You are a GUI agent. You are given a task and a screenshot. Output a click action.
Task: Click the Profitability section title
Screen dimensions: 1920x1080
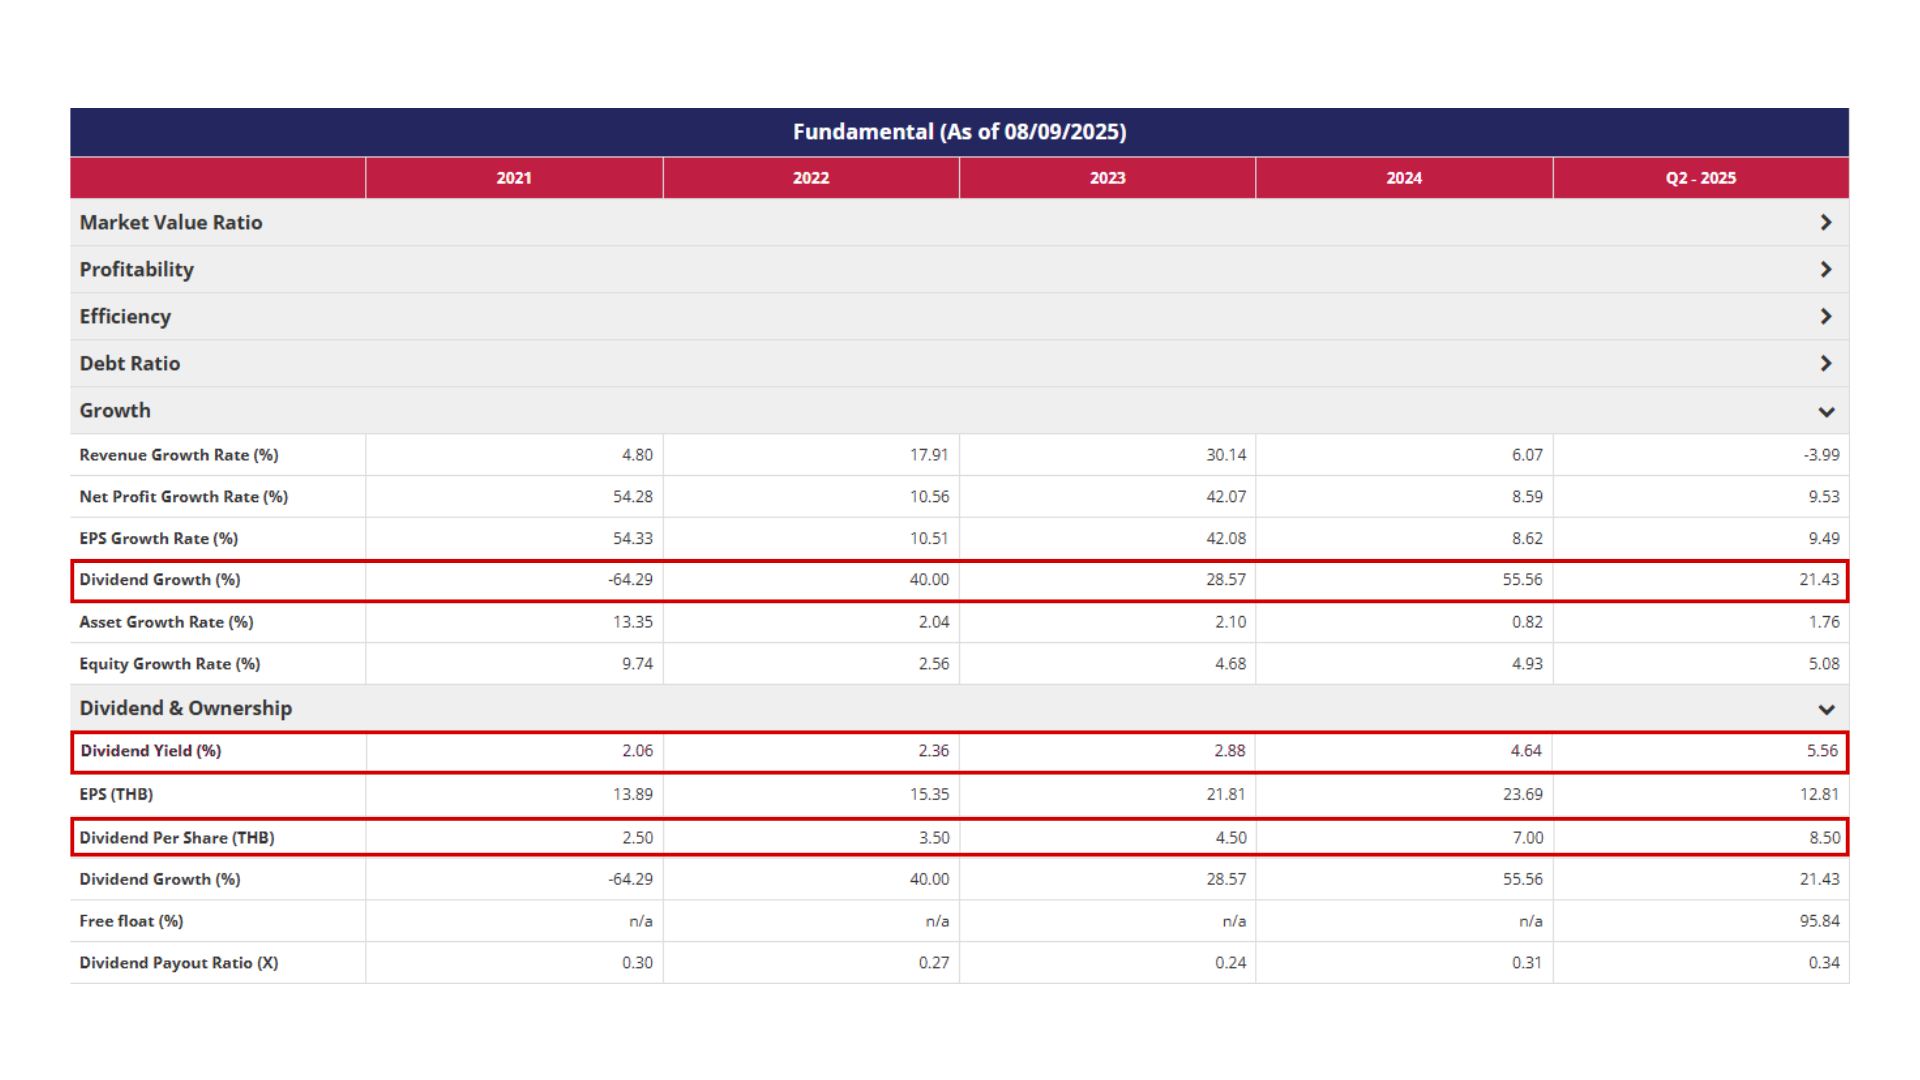coord(137,269)
